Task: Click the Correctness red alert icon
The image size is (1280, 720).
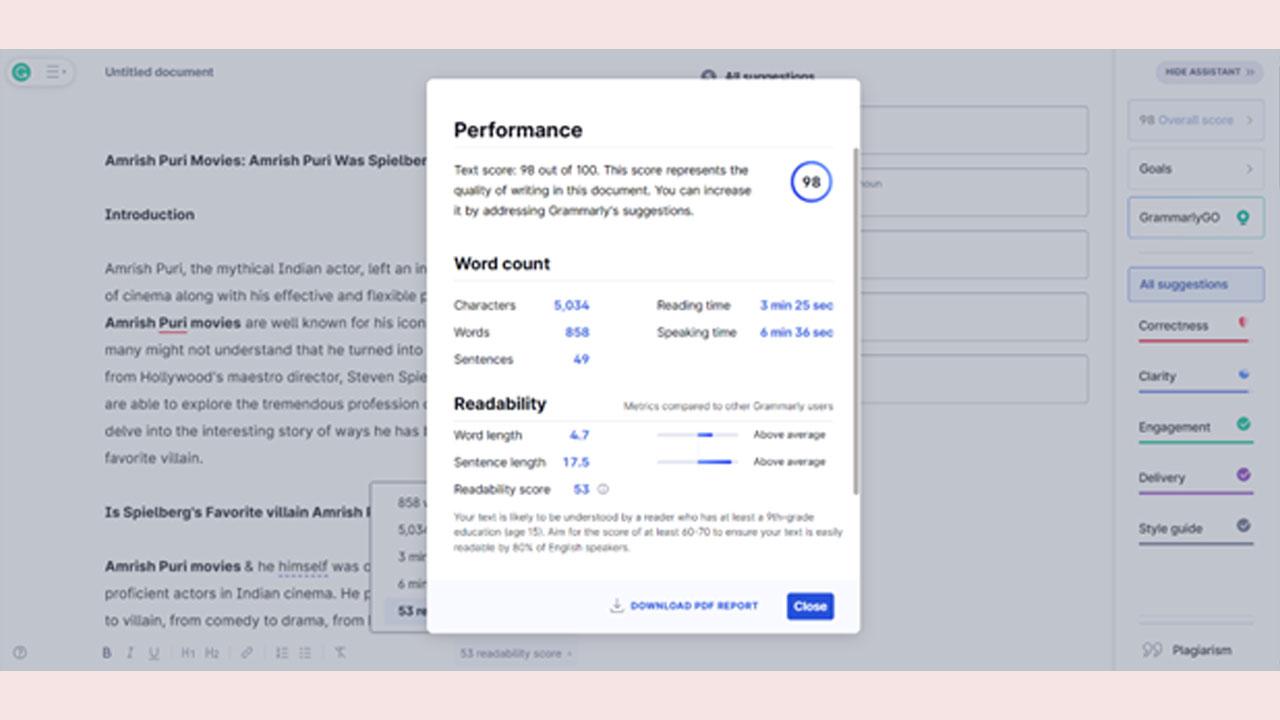Action: point(1243,323)
